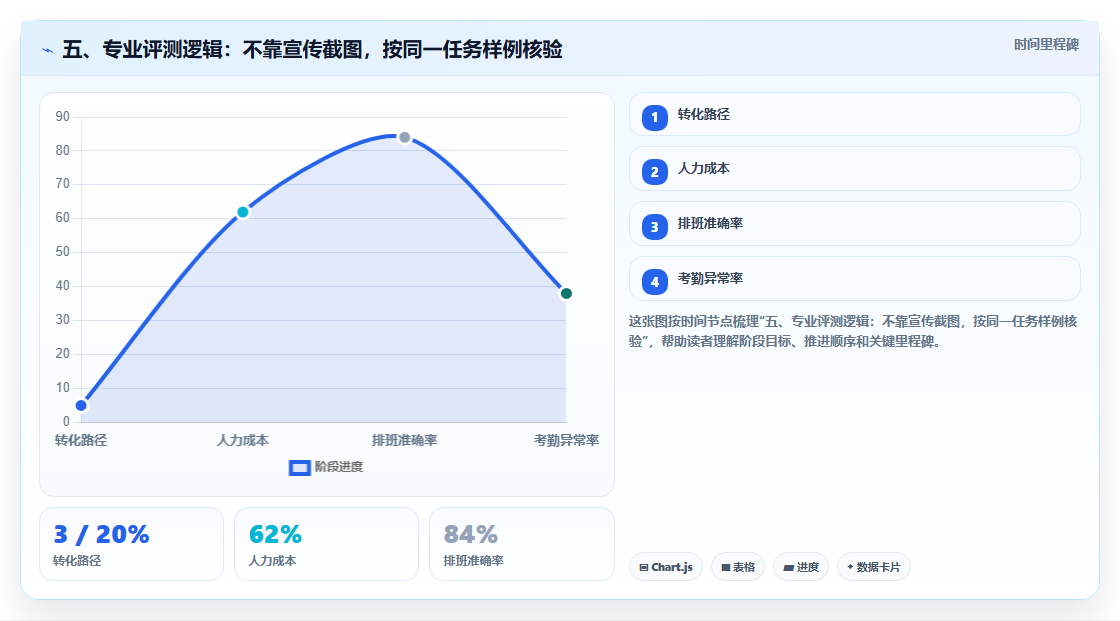Select the 考勤异常率 milestone row

pyautogui.click(x=854, y=279)
